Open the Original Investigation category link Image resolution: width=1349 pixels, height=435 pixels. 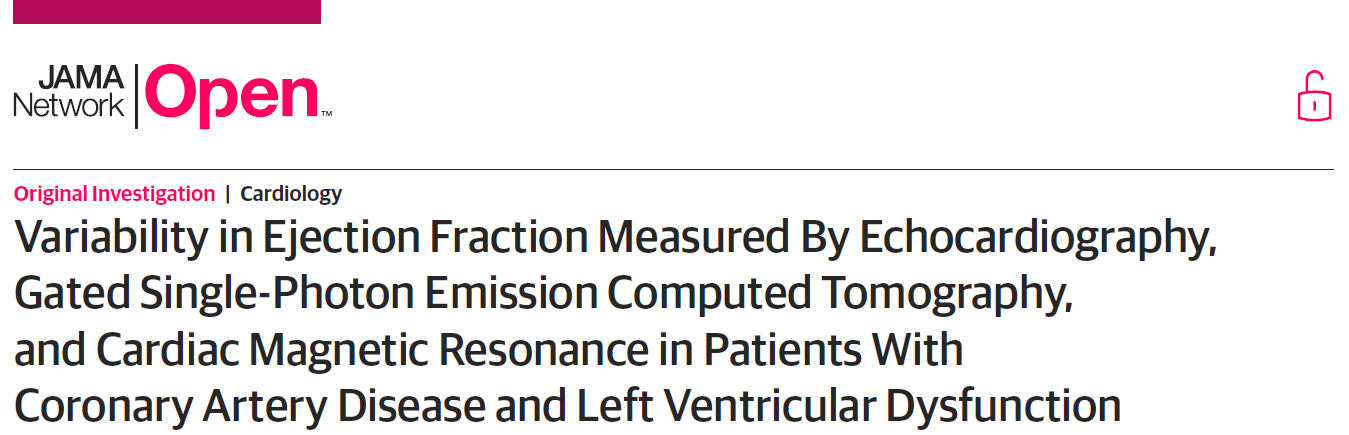point(114,194)
